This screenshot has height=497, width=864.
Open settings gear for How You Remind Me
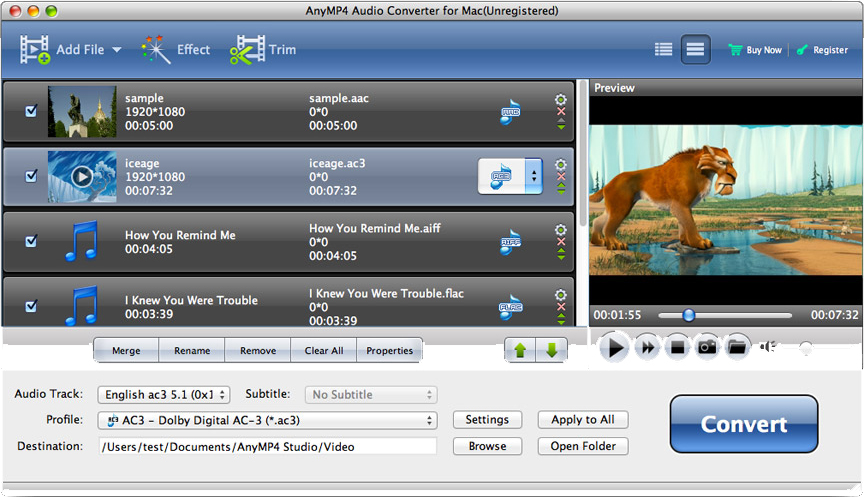pyautogui.click(x=560, y=229)
